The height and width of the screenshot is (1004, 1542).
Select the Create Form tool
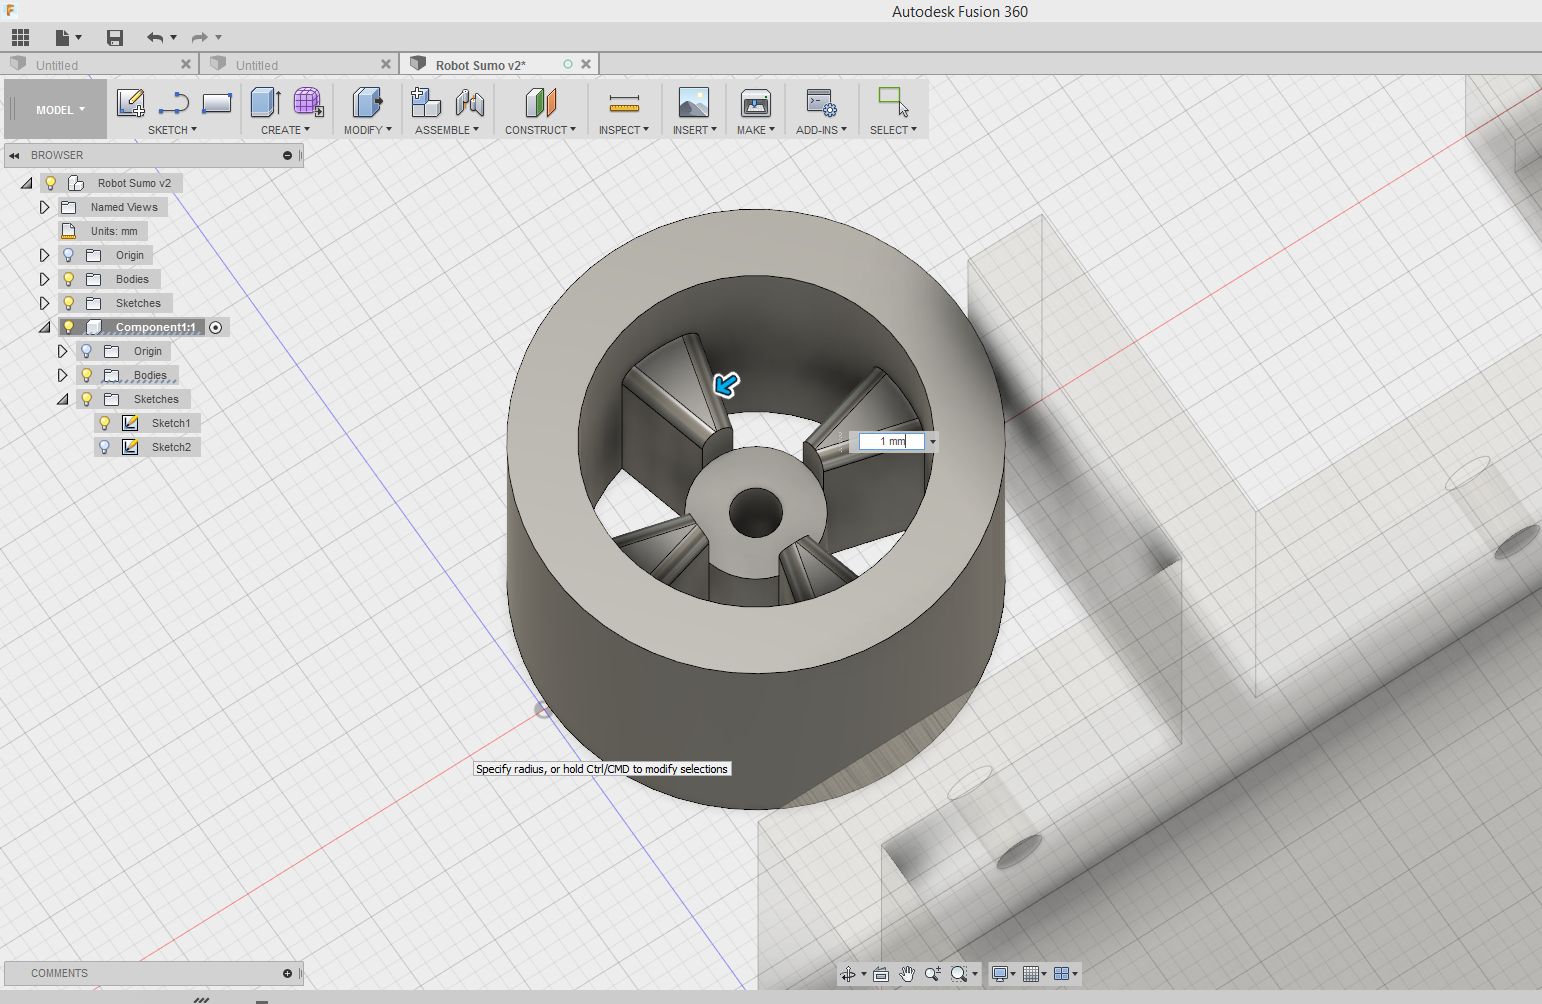pyautogui.click(x=307, y=101)
